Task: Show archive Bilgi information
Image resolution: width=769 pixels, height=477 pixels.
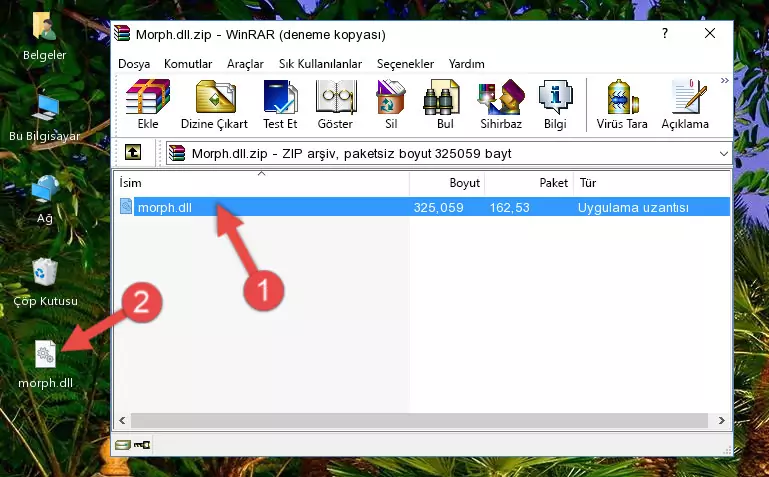Action: pos(555,104)
